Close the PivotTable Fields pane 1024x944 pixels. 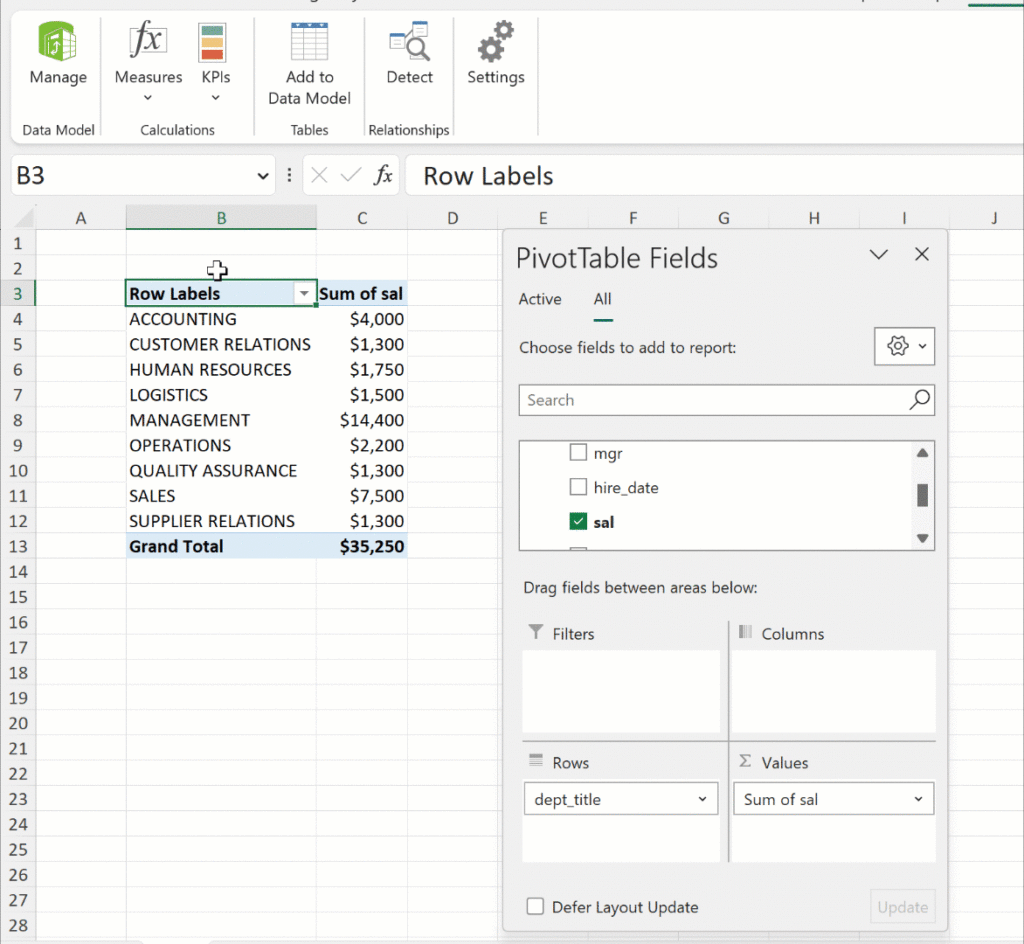(922, 255)
